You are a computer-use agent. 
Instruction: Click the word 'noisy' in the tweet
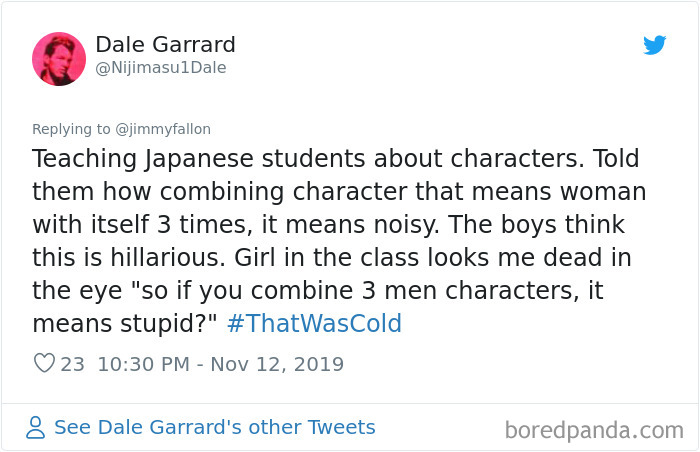point(406,225)
